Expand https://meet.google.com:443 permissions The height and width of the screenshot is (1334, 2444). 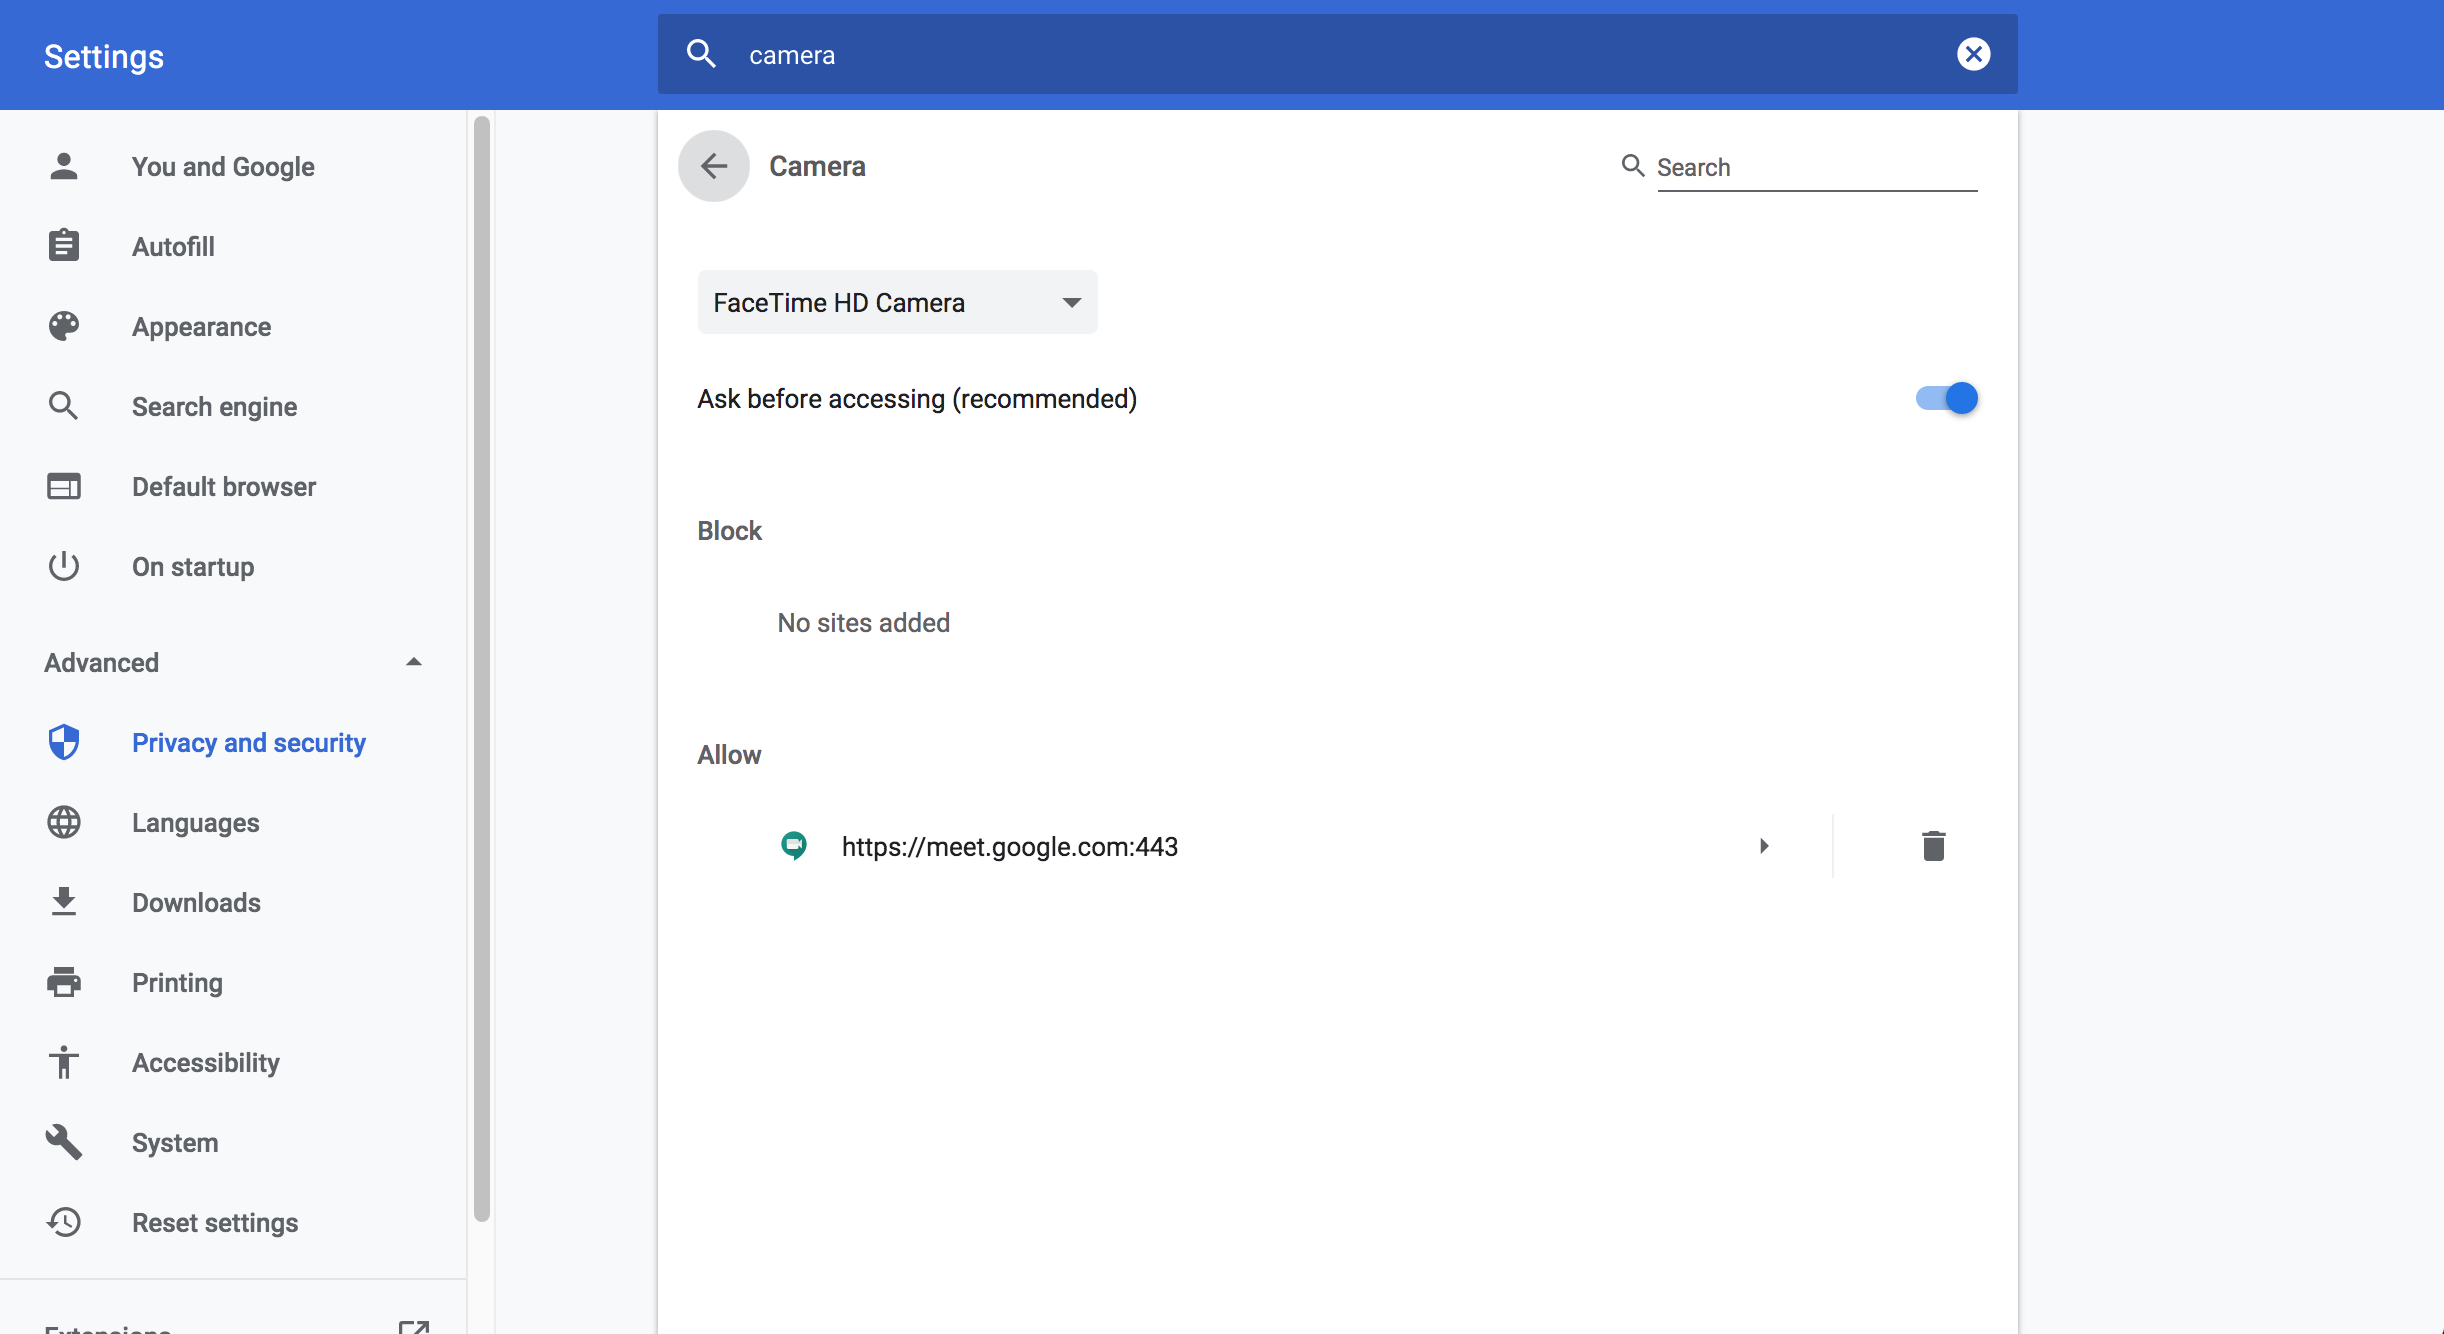click(x=1764, y=846)
